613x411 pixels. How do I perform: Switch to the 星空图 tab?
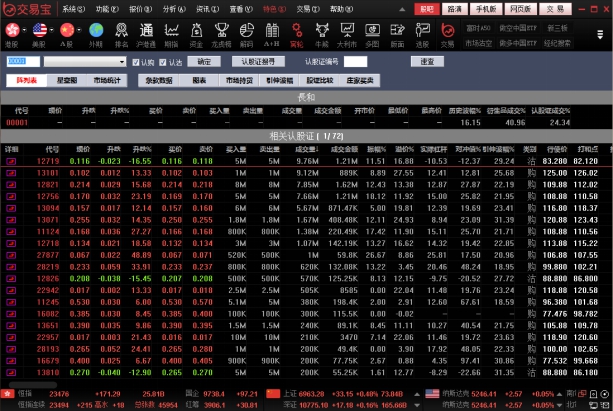tap(66, 79)
